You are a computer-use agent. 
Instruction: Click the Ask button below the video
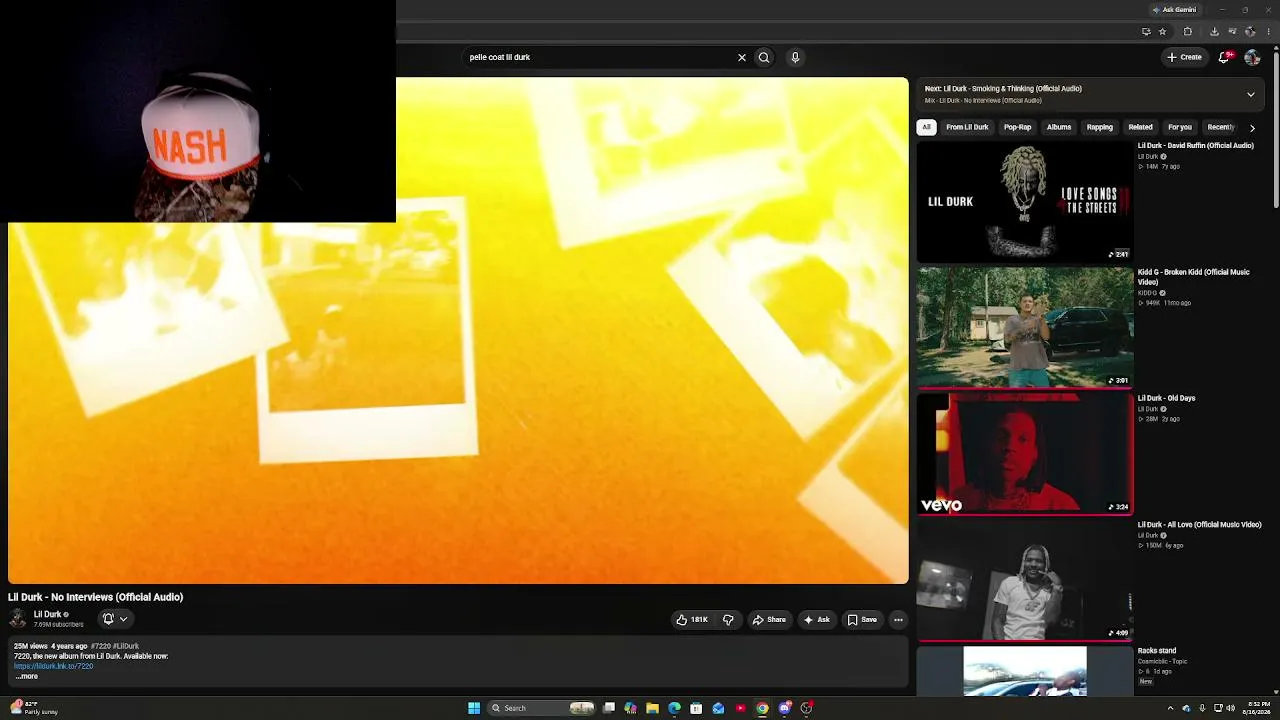(x=817, y=620)
